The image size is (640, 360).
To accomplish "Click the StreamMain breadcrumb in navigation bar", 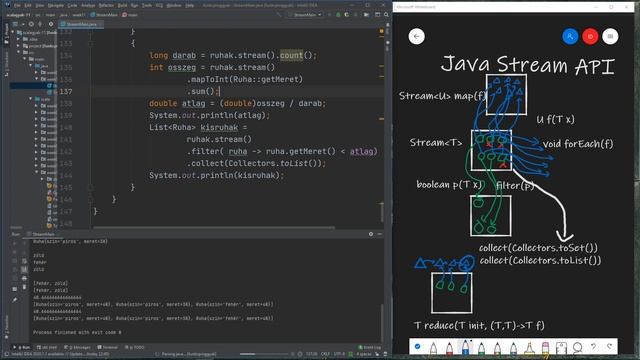I will pos(104,15).
